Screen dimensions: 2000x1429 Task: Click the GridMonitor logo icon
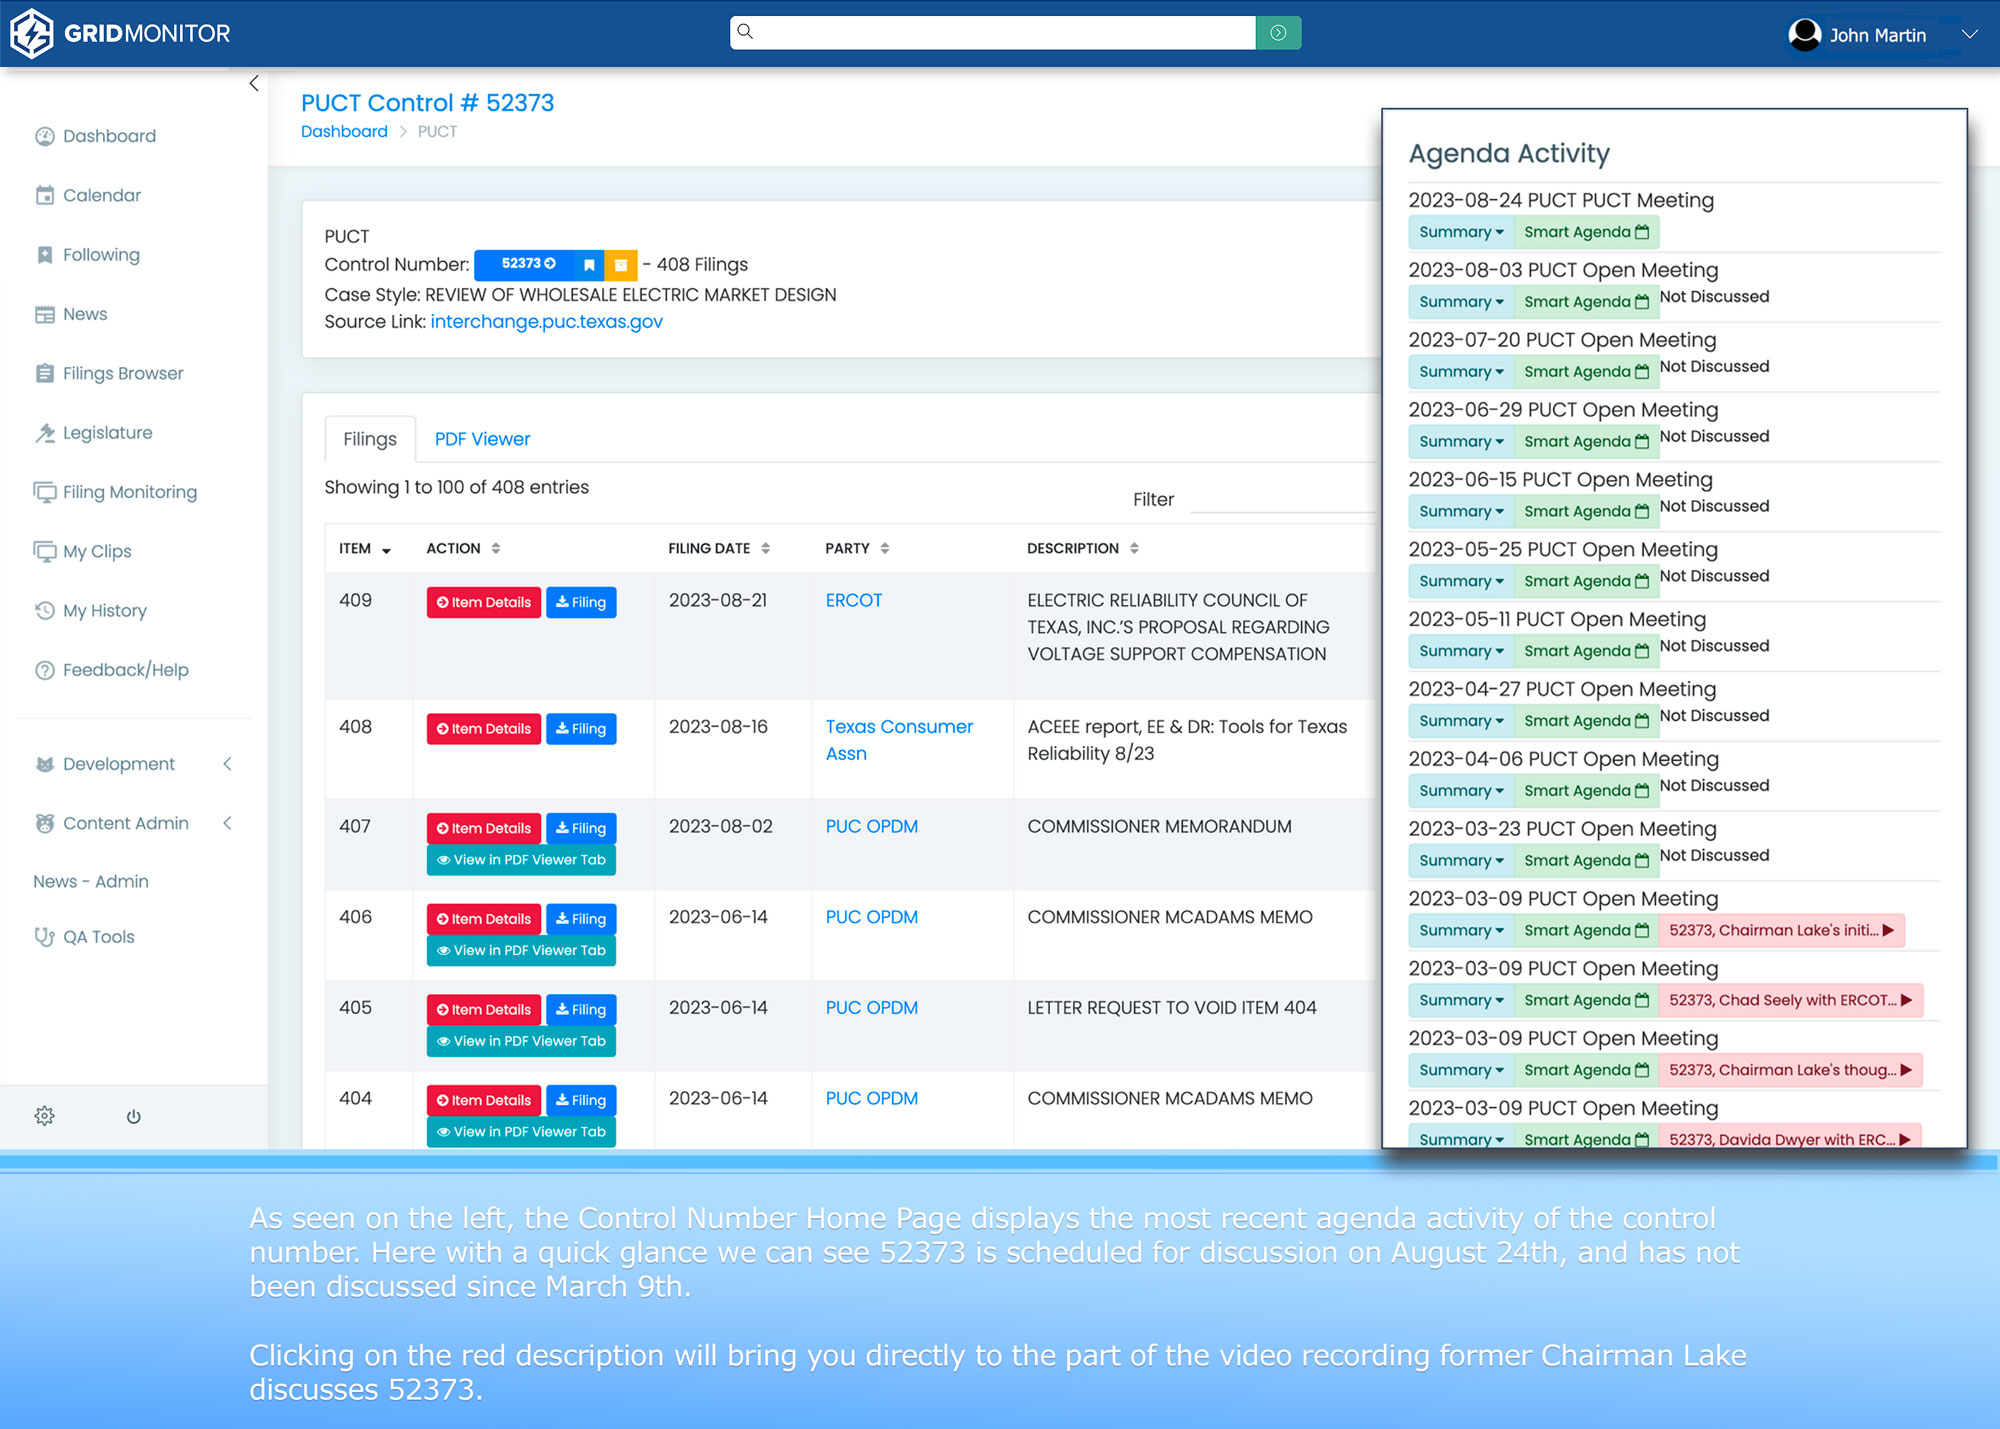pos(31,33)
